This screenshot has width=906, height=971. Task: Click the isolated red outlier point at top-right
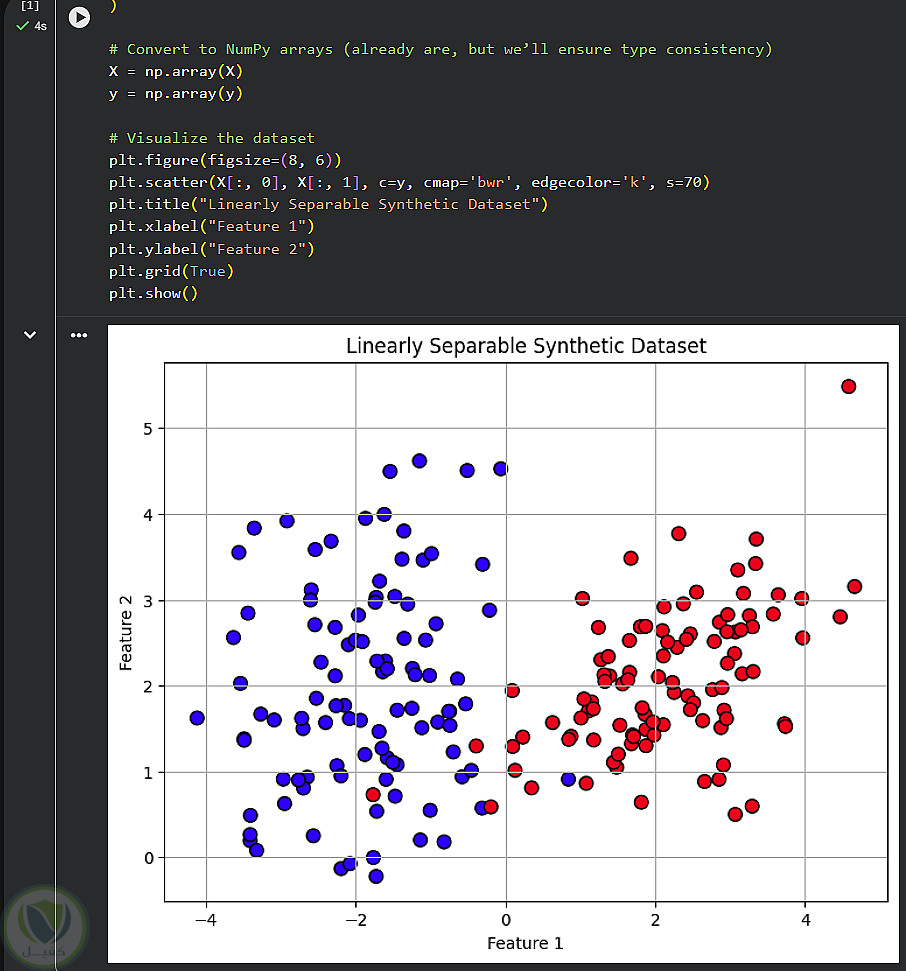pyautogui.click(x=848, y=386)
